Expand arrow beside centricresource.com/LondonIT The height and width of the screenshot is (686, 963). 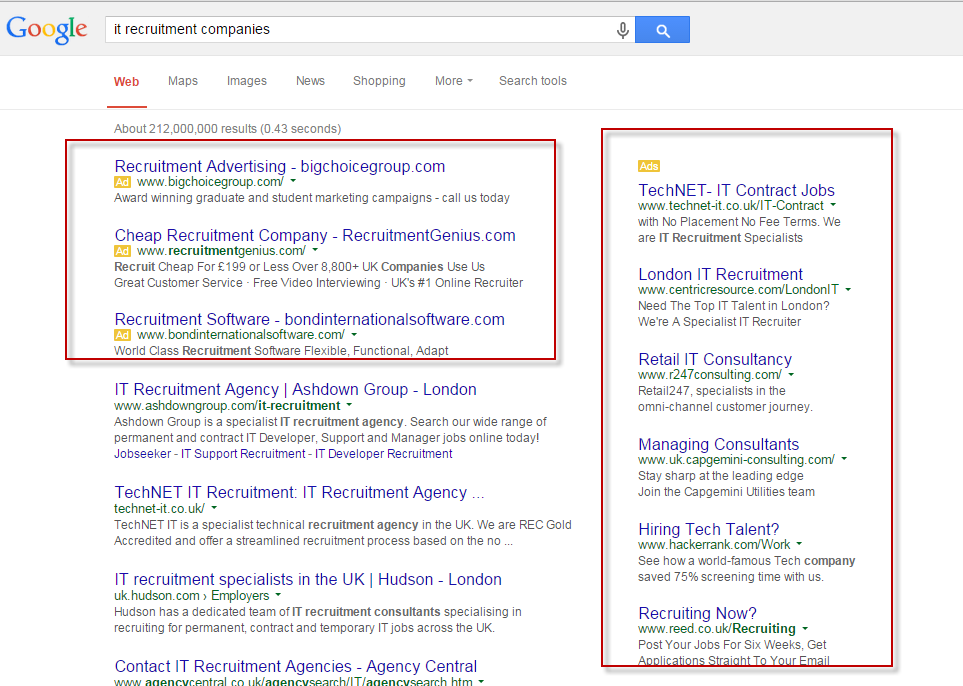[848, 289]
